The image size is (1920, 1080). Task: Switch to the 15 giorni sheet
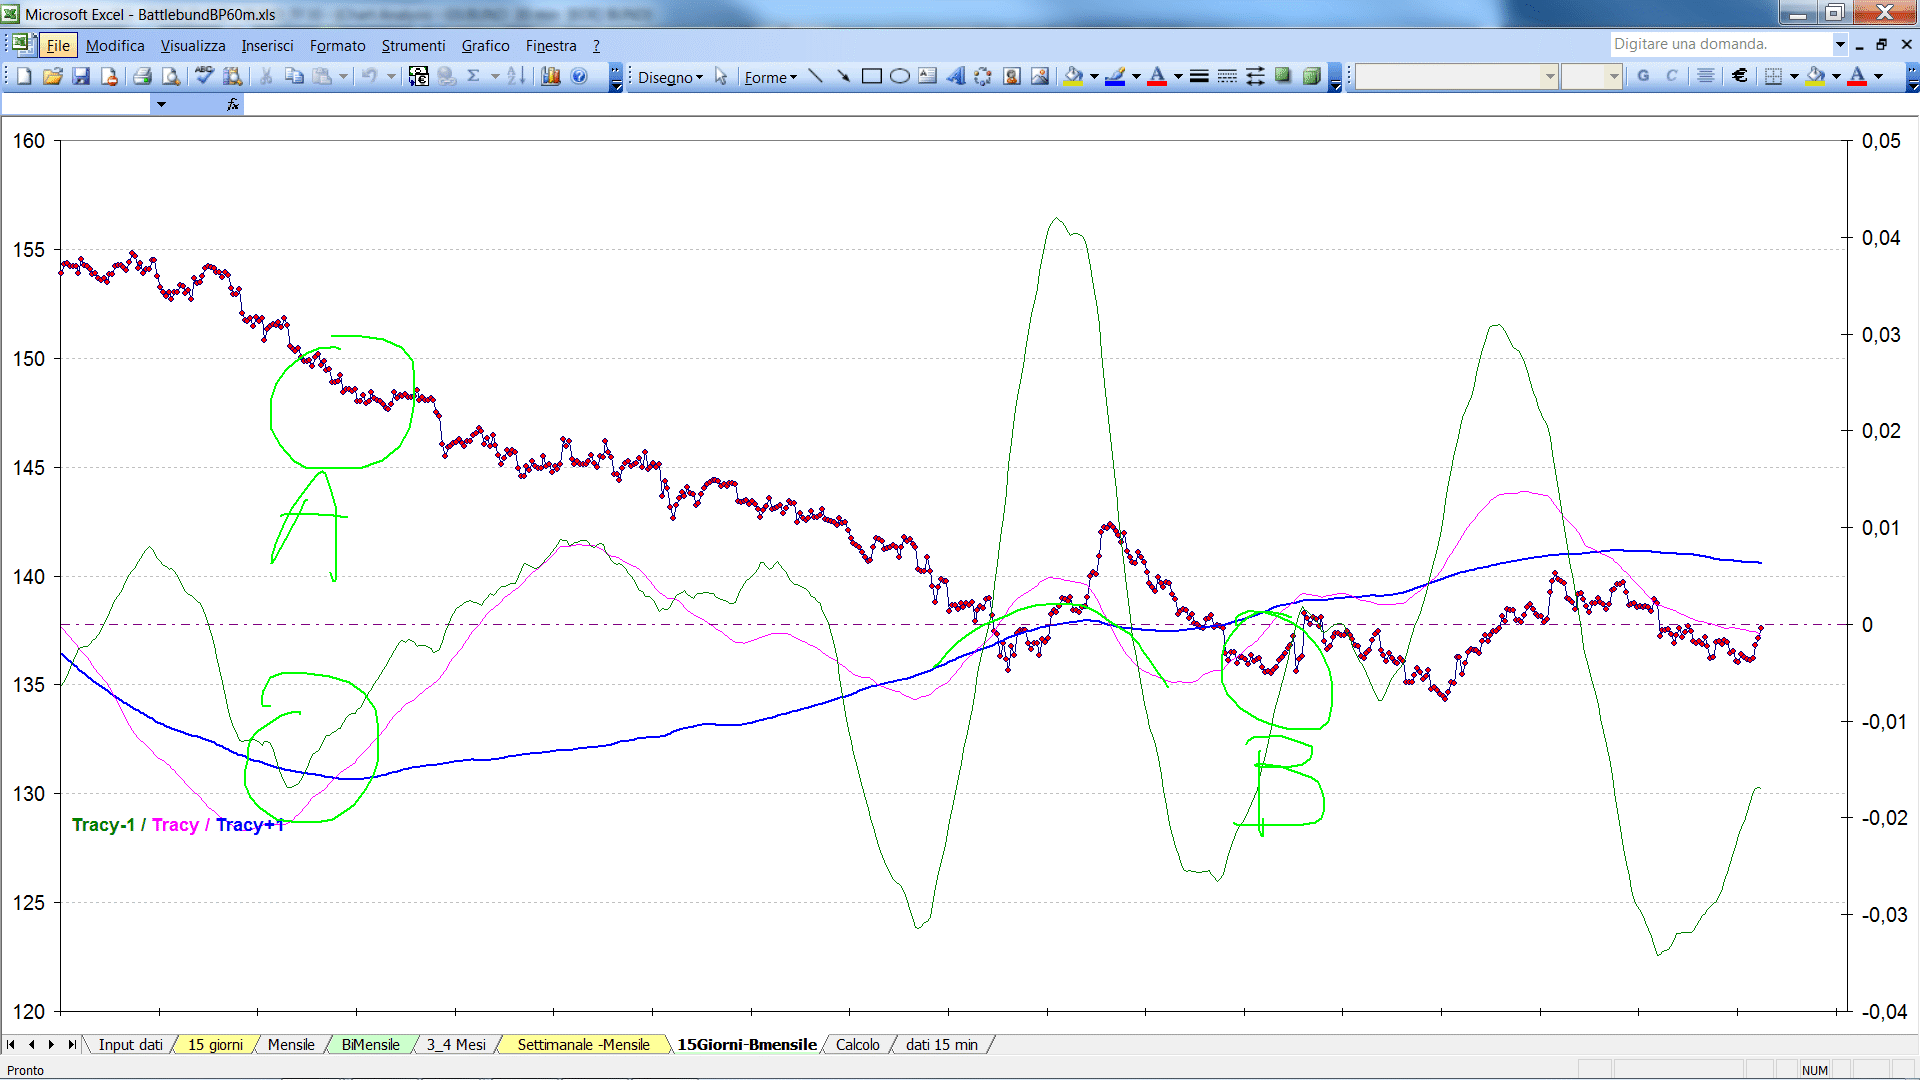point(215,1044)
